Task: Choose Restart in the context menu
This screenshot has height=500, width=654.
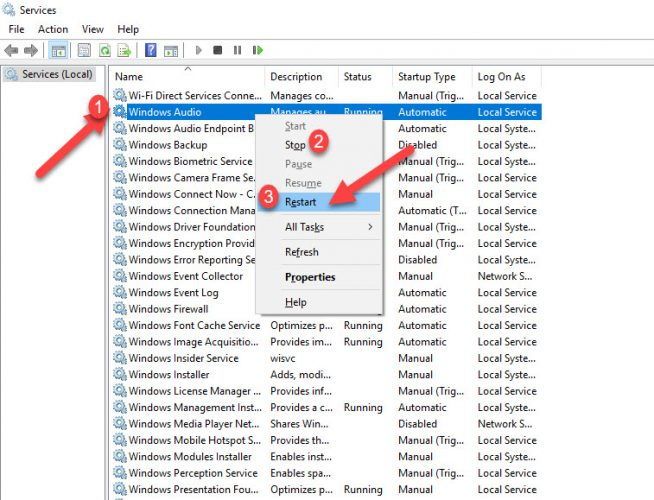Action: (x=319, y=202)
